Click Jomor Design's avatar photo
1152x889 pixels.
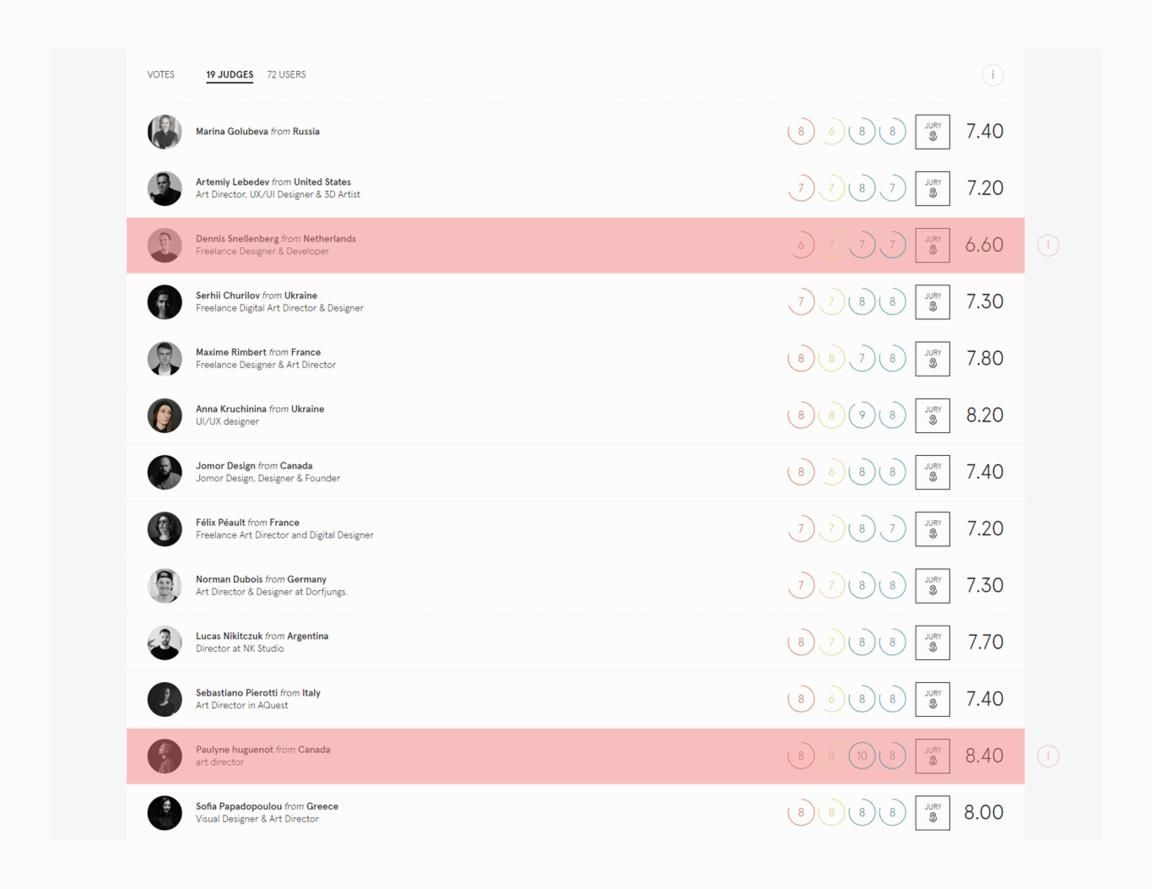[165, 472]
